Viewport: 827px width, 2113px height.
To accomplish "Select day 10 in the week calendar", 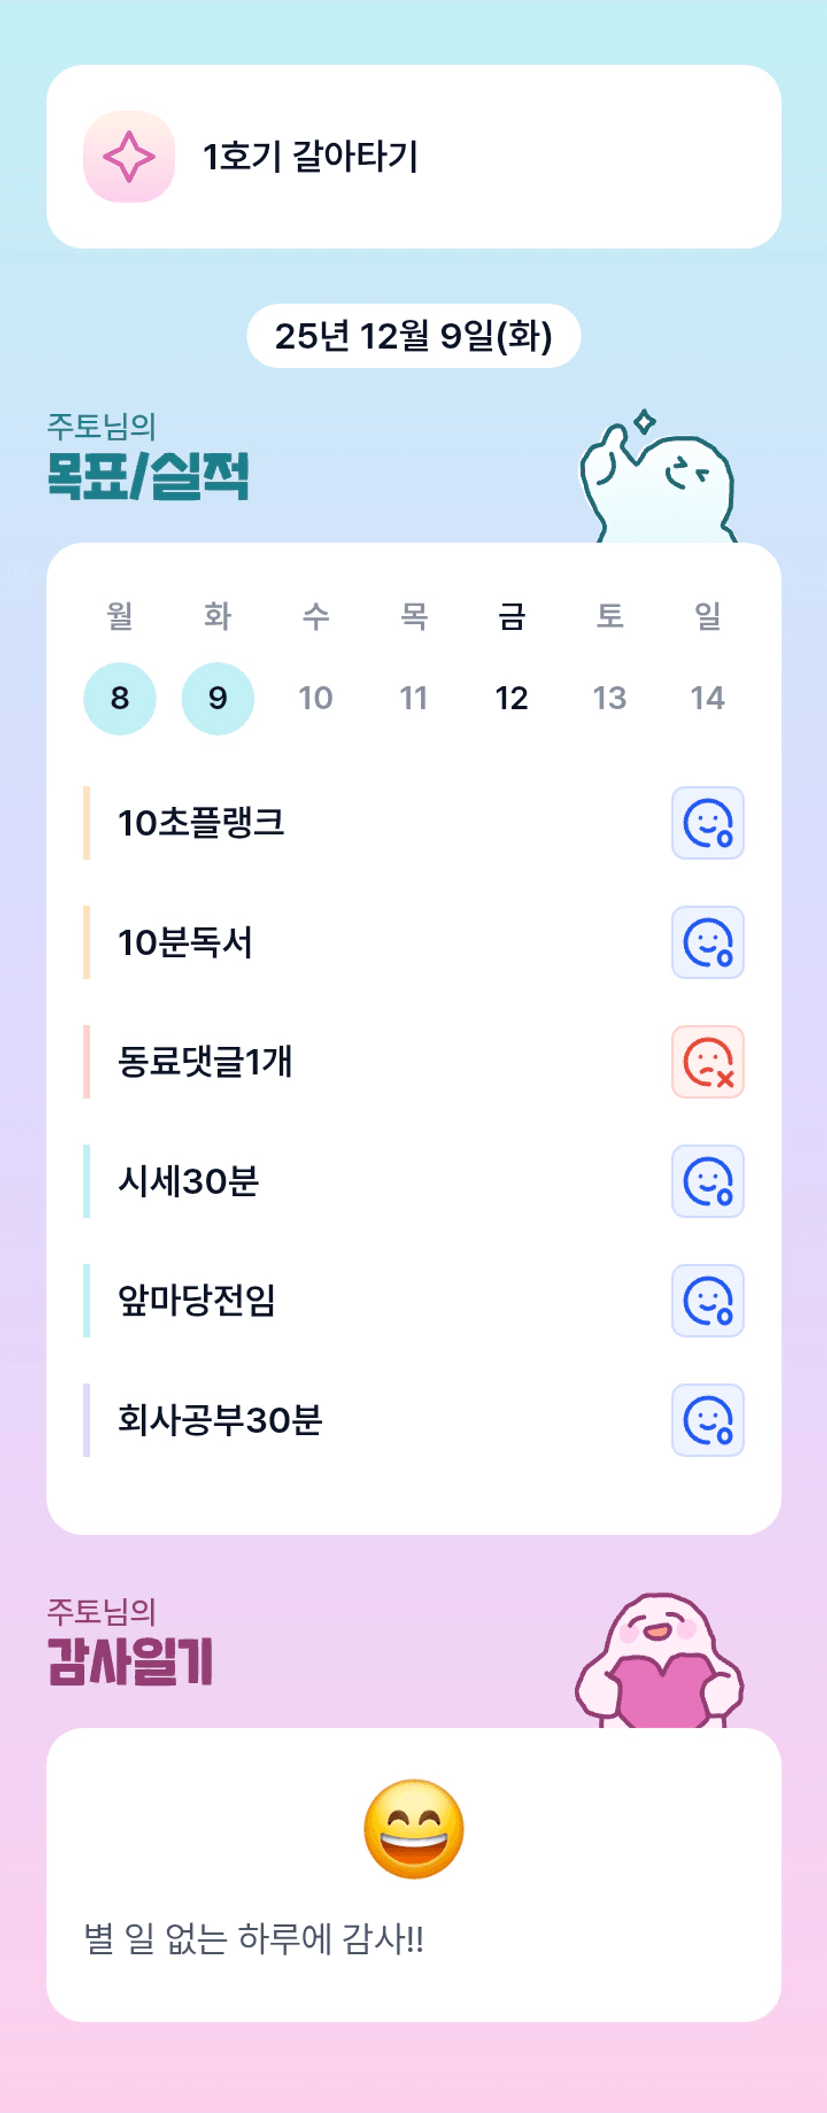I will point(316,698).
